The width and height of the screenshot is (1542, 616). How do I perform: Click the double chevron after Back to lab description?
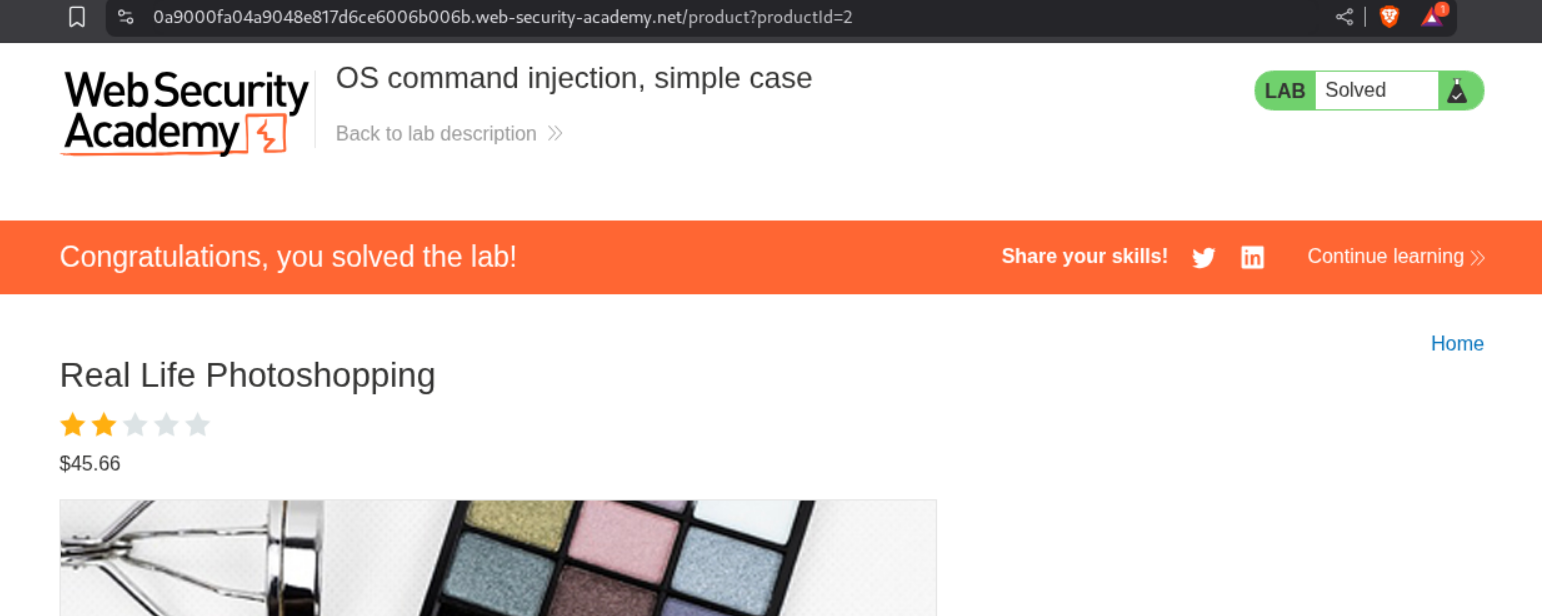click(x=555, y=134)
